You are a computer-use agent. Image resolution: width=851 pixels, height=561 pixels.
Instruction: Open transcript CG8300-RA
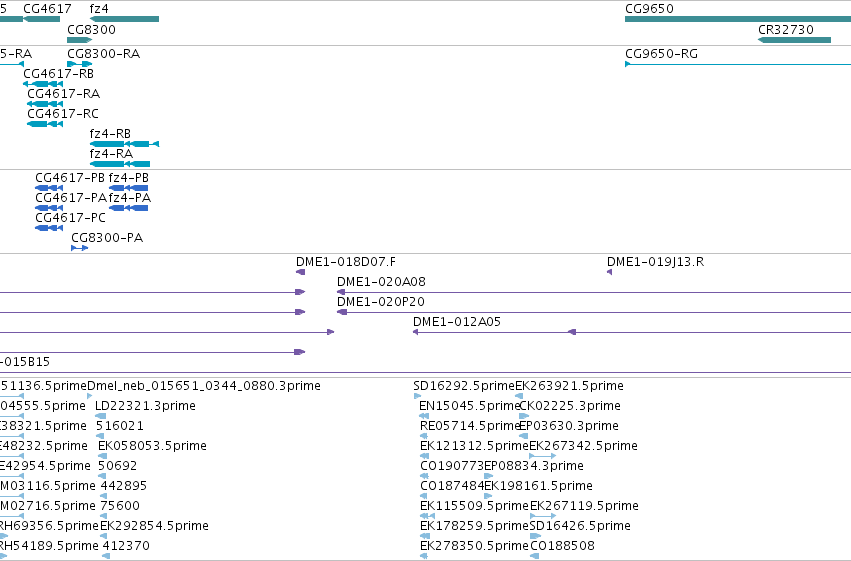[x=104, y=54]
